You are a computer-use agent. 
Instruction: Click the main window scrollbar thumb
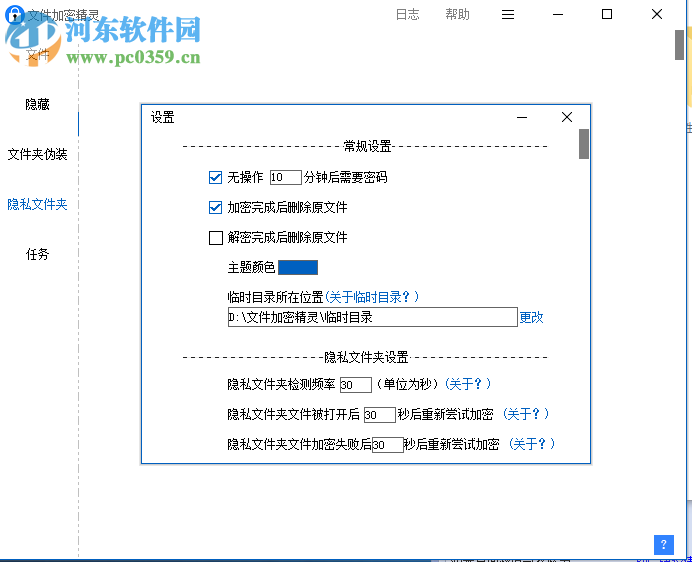click(x=679, y=45)
